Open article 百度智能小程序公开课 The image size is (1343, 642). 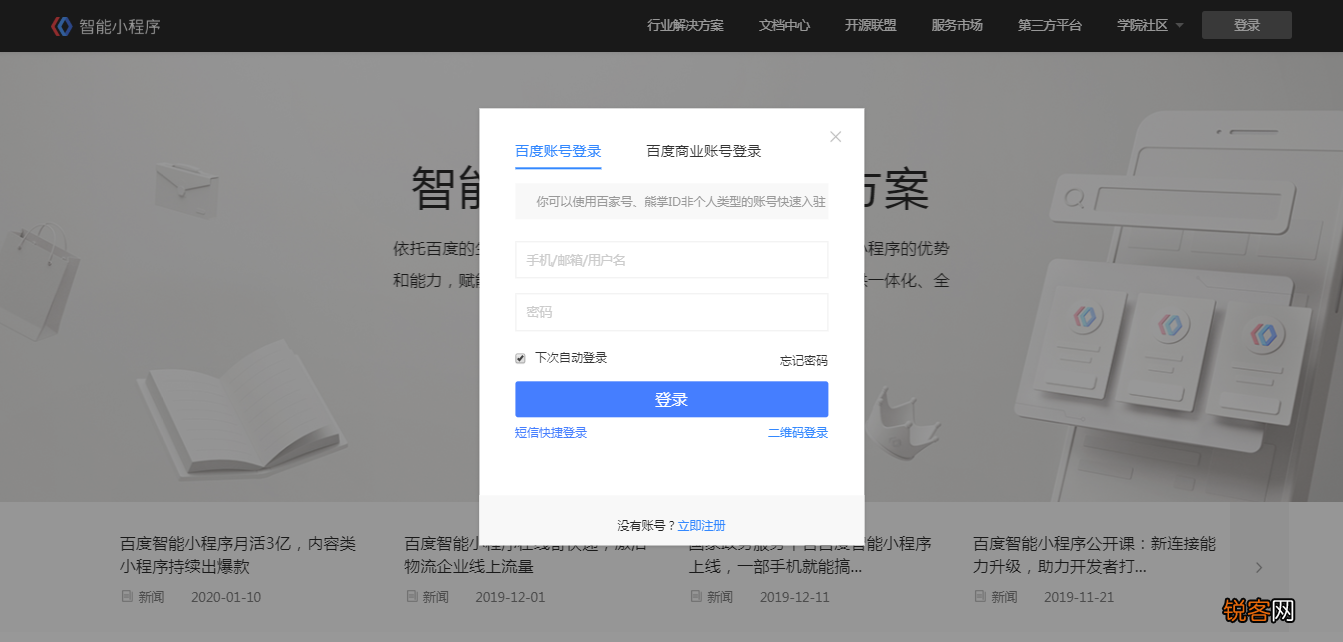coord(1094,555)
